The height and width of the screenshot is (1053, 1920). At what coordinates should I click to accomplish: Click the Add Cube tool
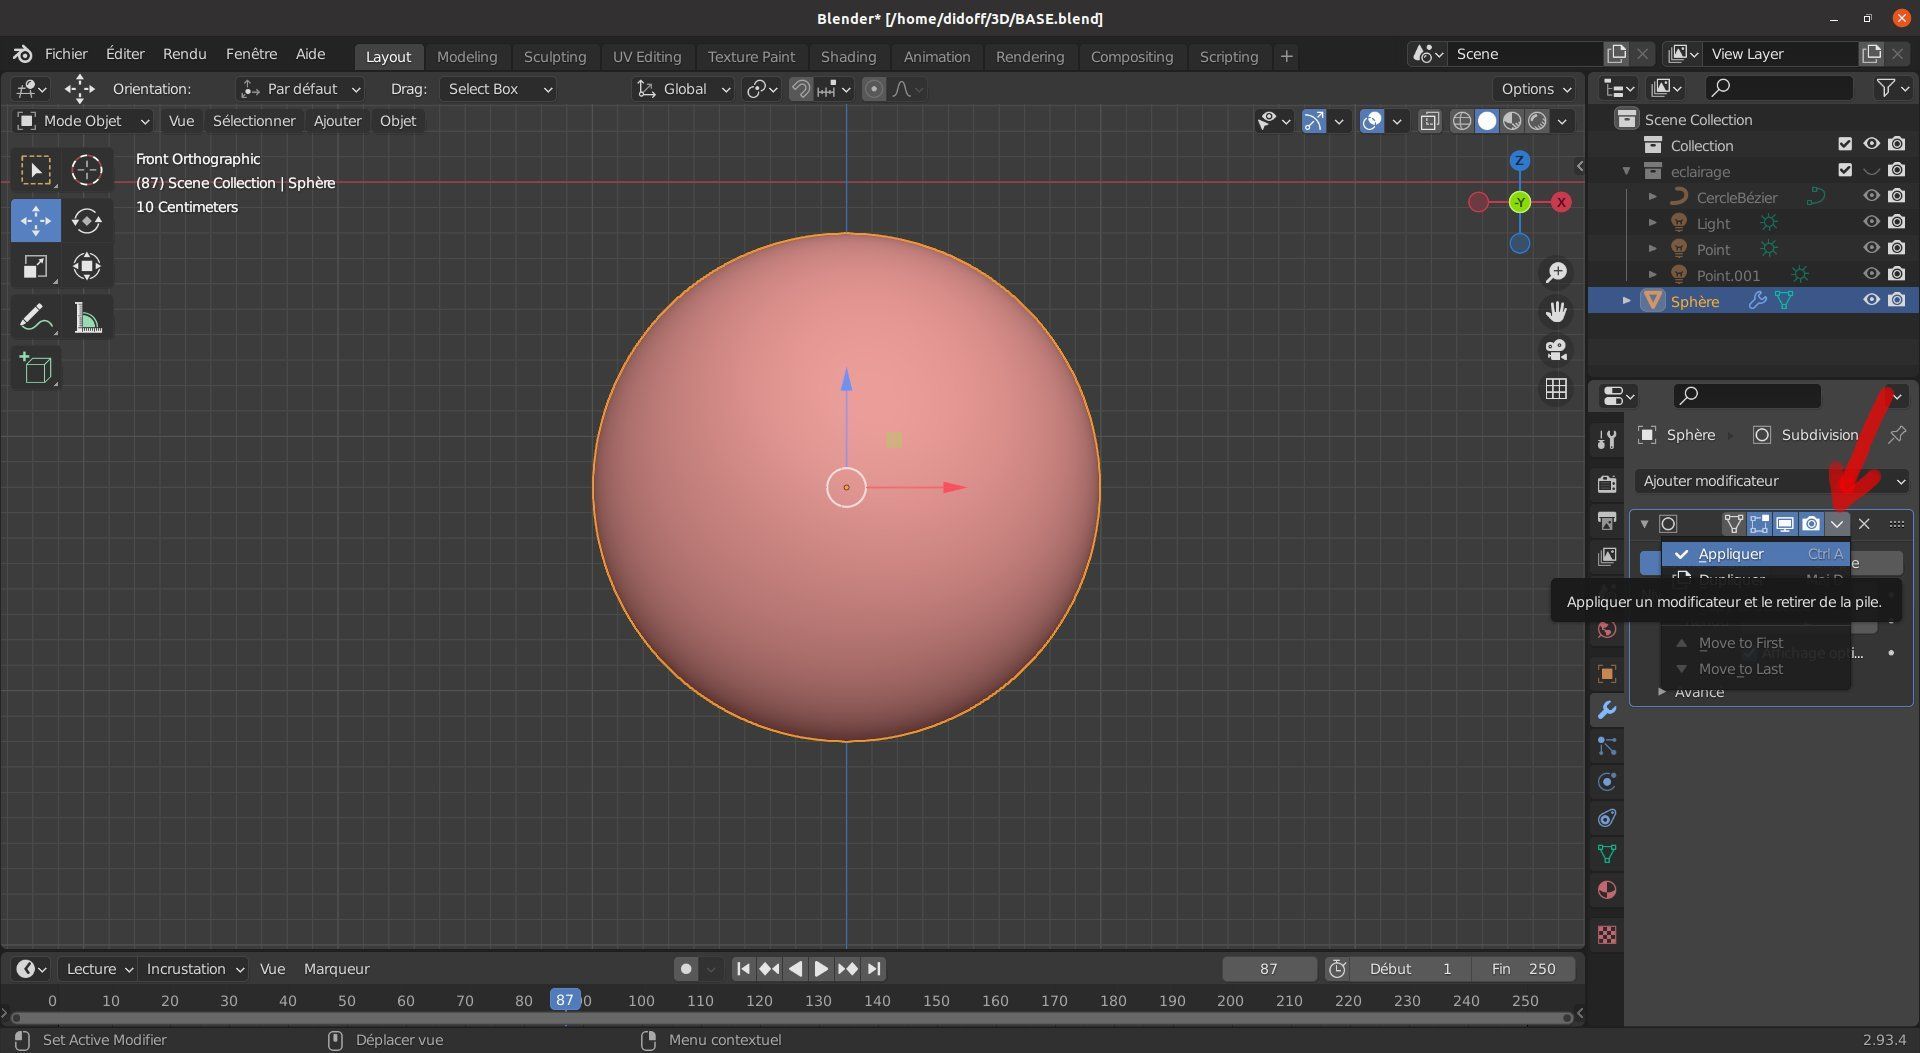point(36,369)
